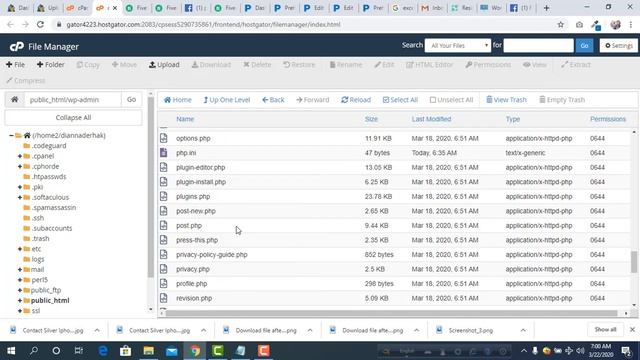Click the vertical scrollbar of file list

[633, 261]
